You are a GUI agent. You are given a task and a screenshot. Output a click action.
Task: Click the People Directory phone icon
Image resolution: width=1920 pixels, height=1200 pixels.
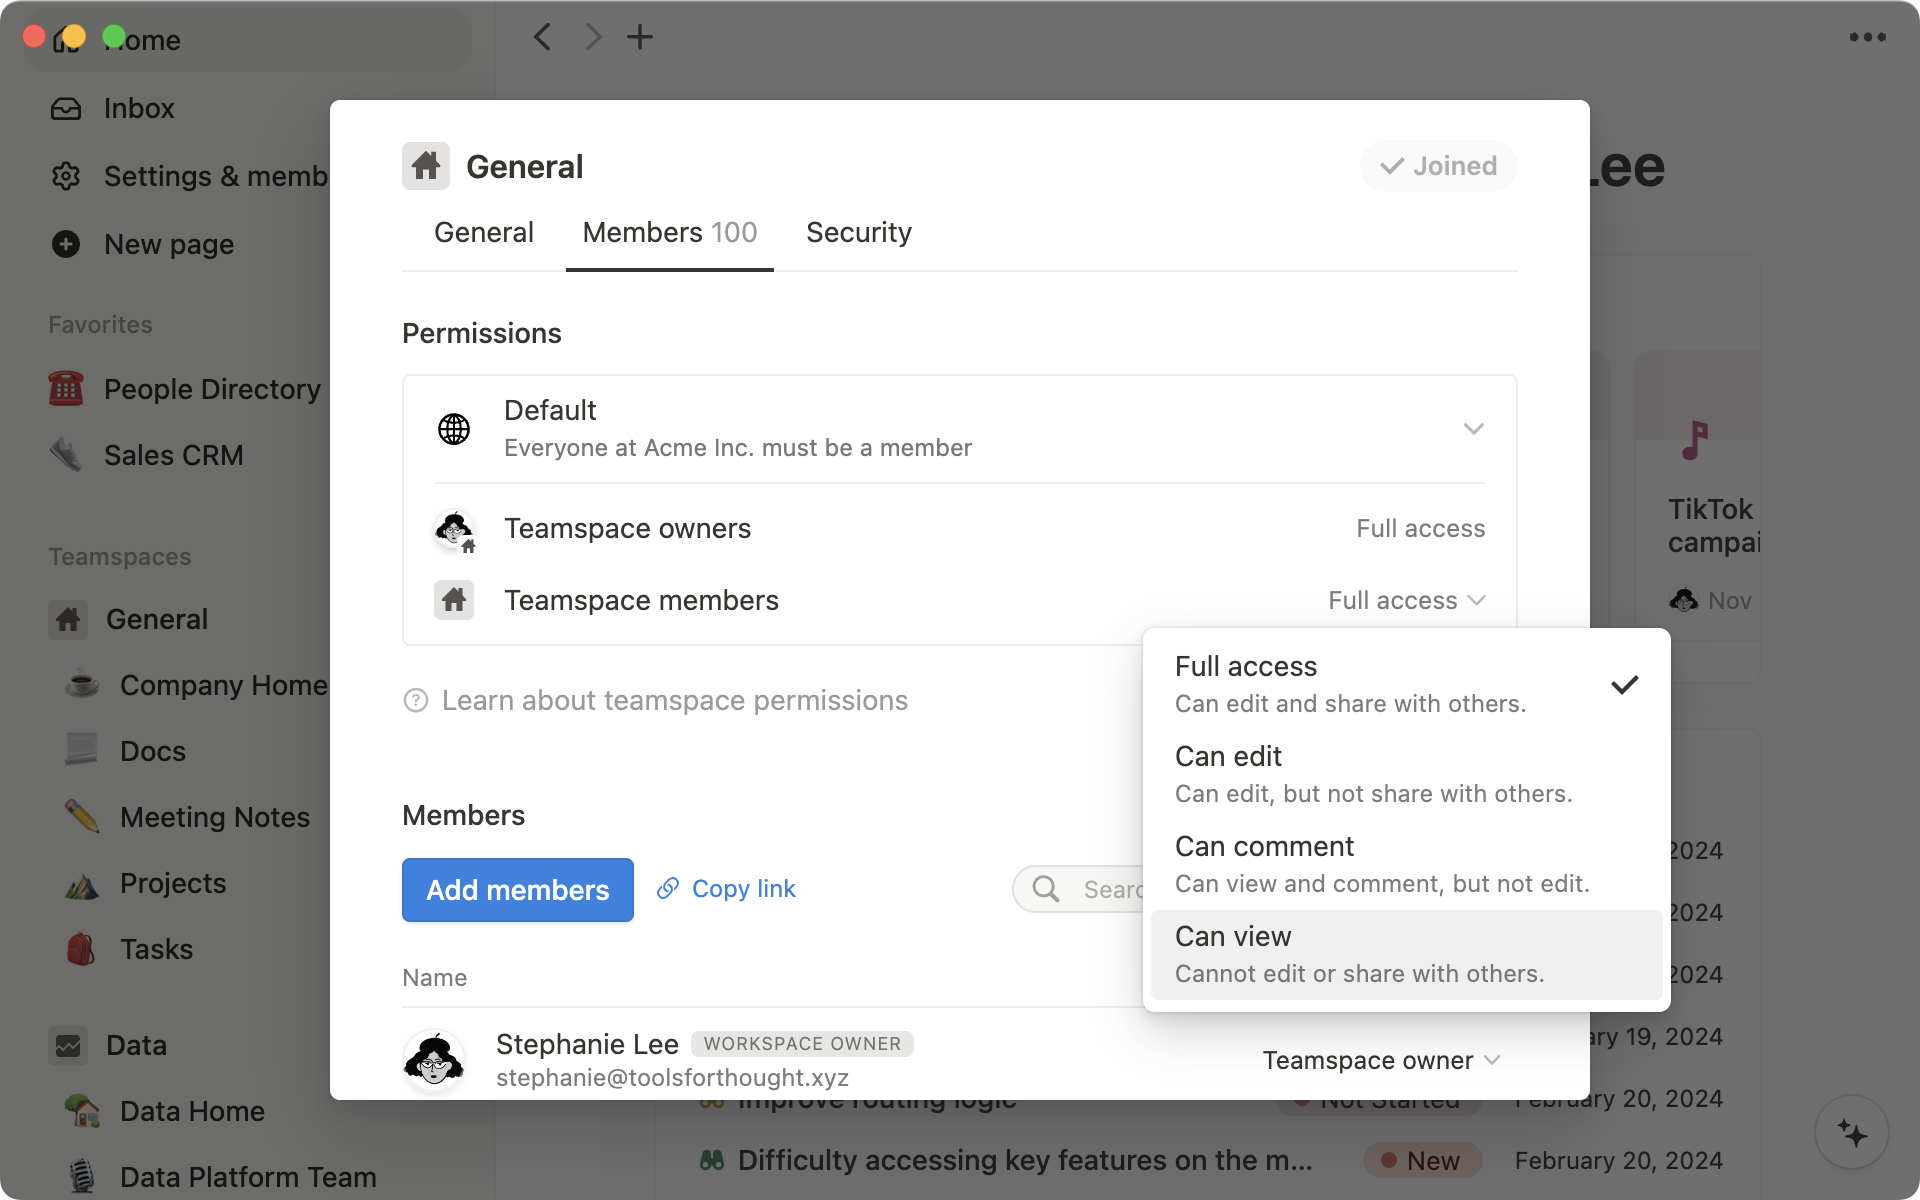65,388
